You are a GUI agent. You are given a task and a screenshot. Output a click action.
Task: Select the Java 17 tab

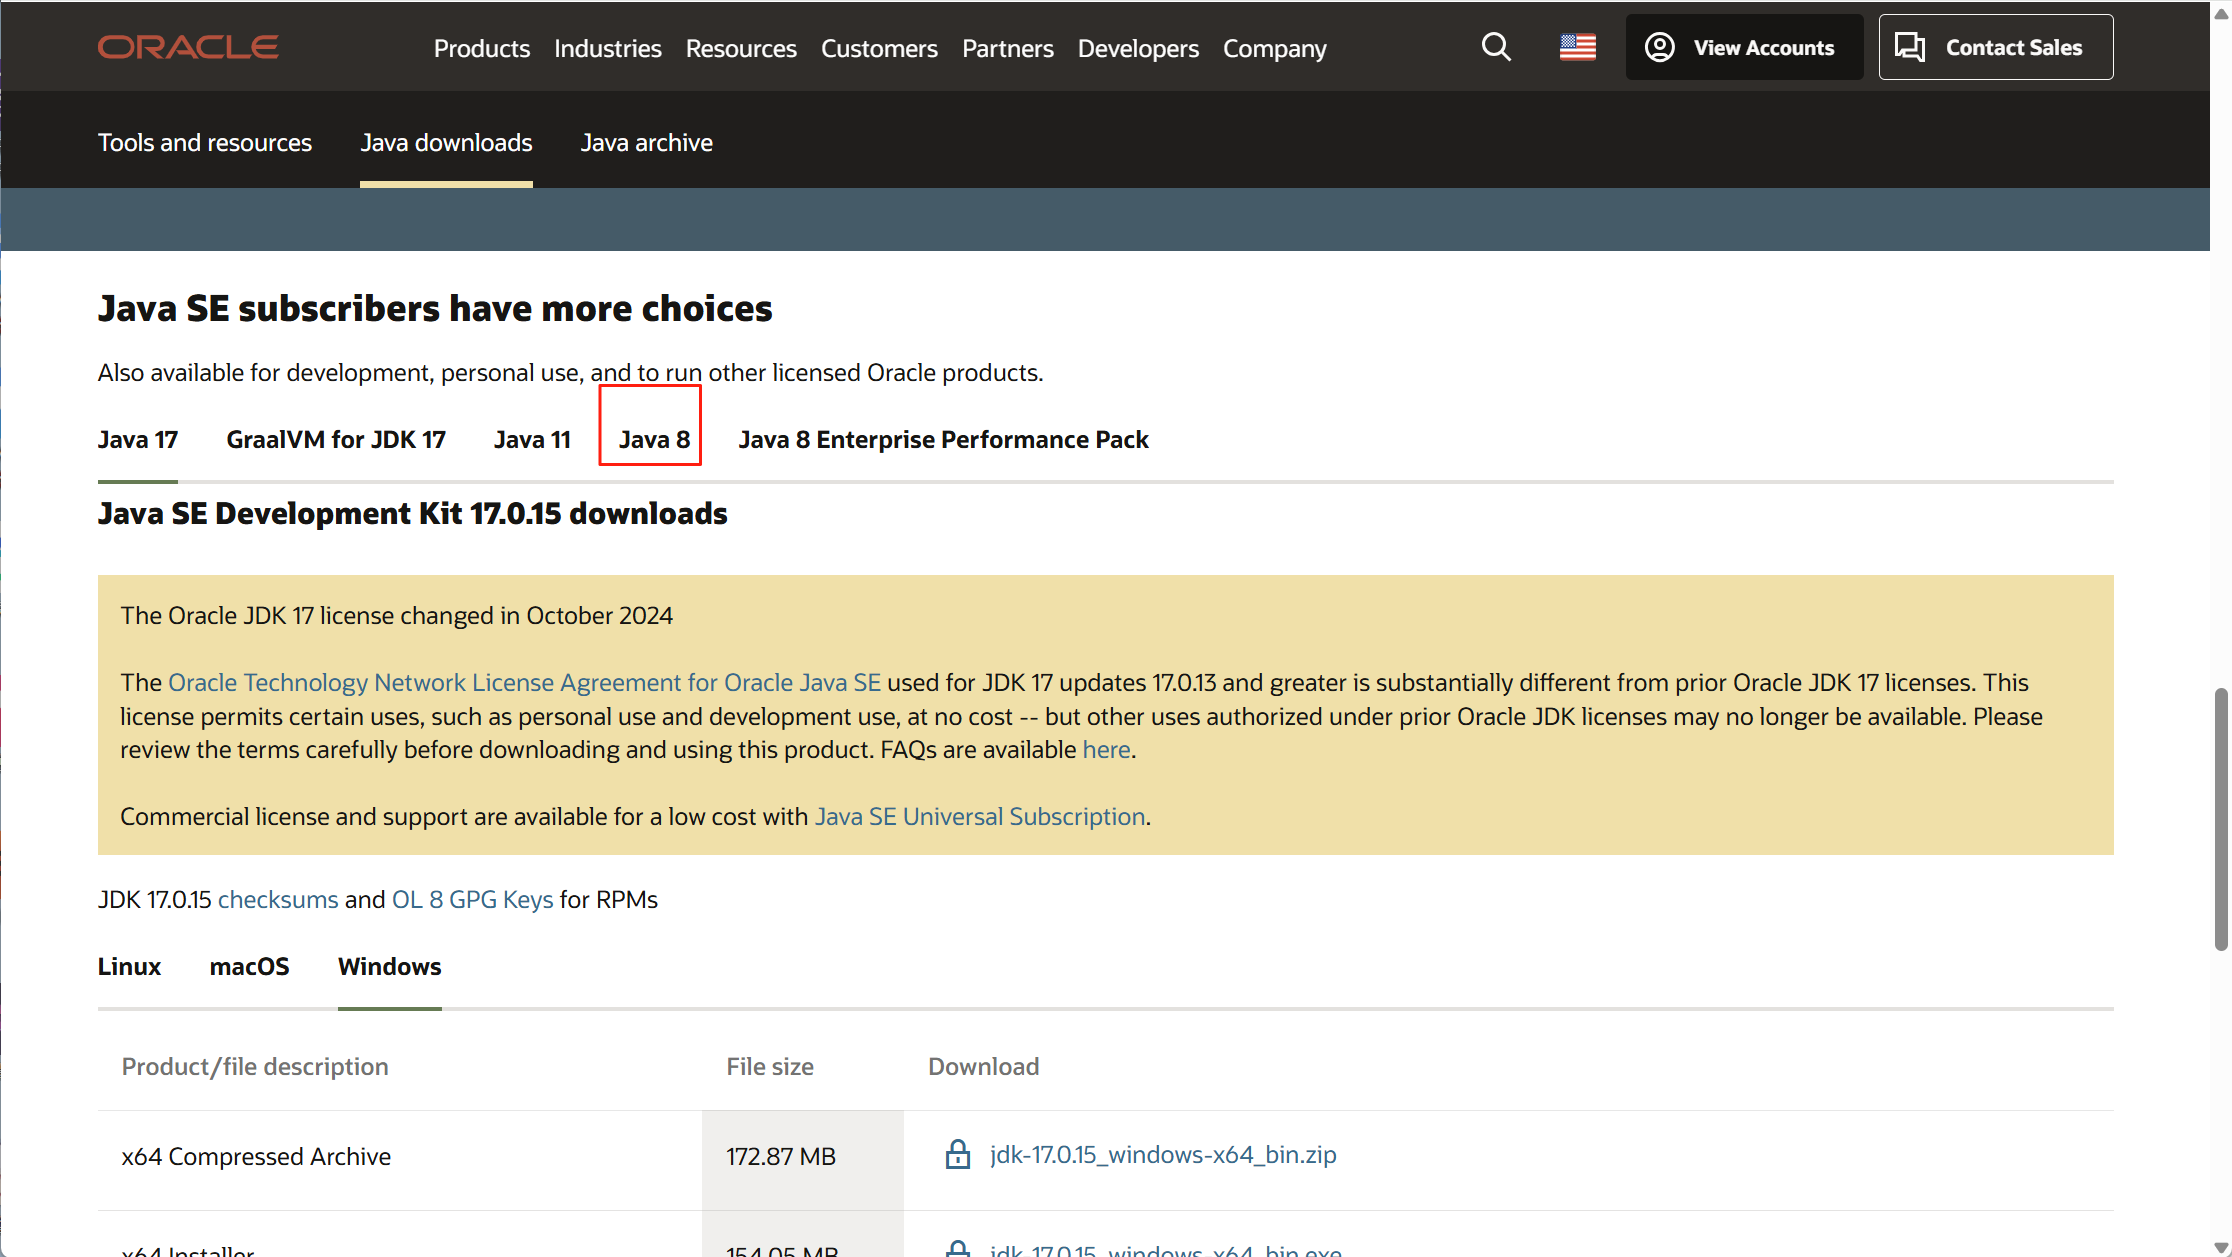click(x=138, y=439)
